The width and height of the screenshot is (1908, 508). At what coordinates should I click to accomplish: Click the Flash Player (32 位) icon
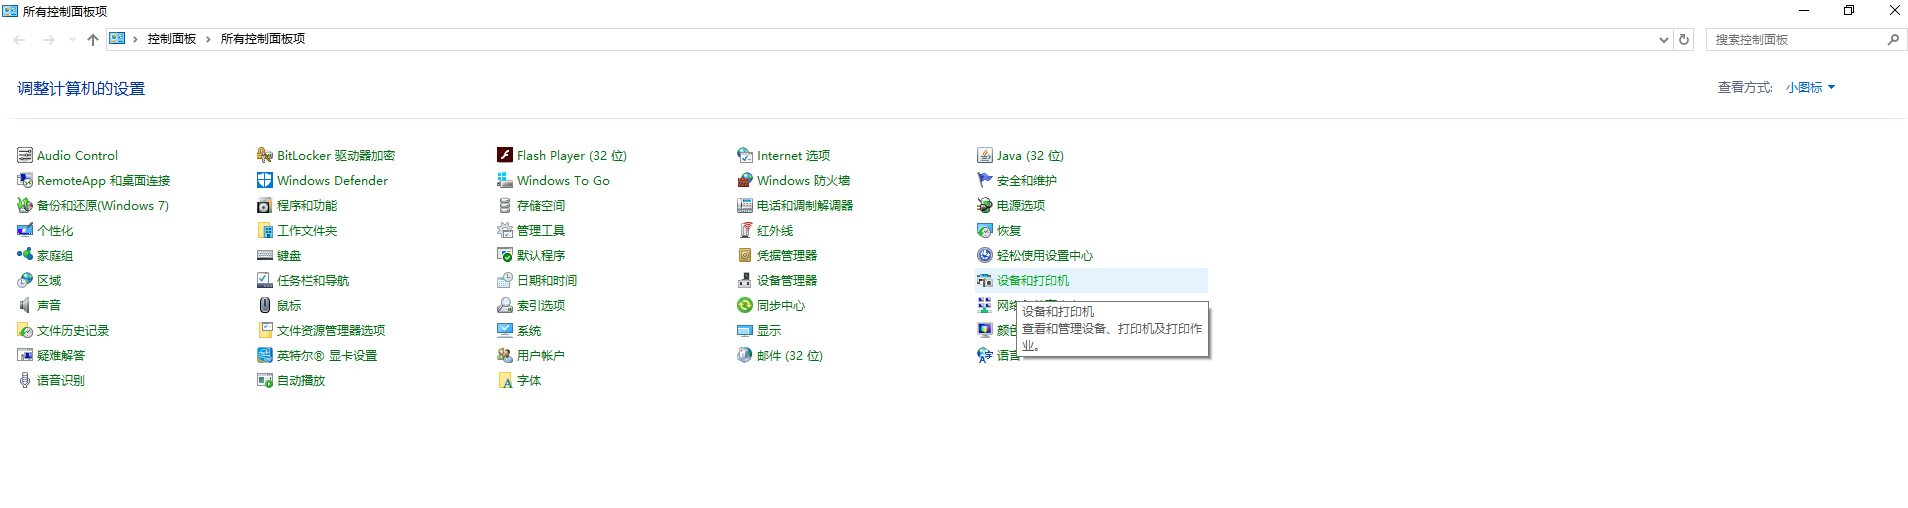pos(505,155)
